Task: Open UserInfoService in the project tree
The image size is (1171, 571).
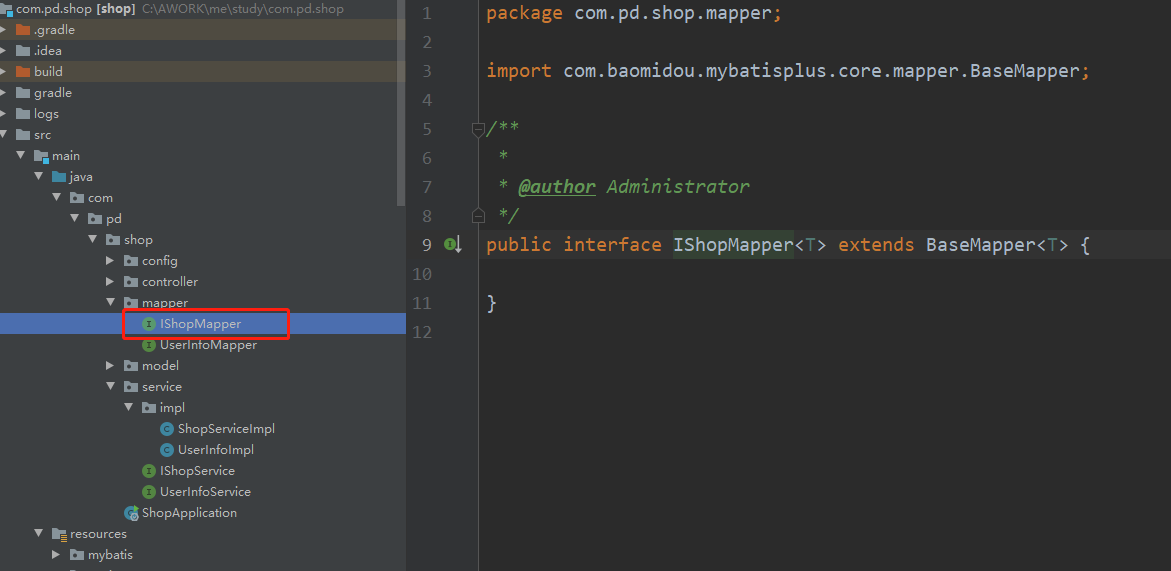Action: pyautogui.click(x=205, y=491)
